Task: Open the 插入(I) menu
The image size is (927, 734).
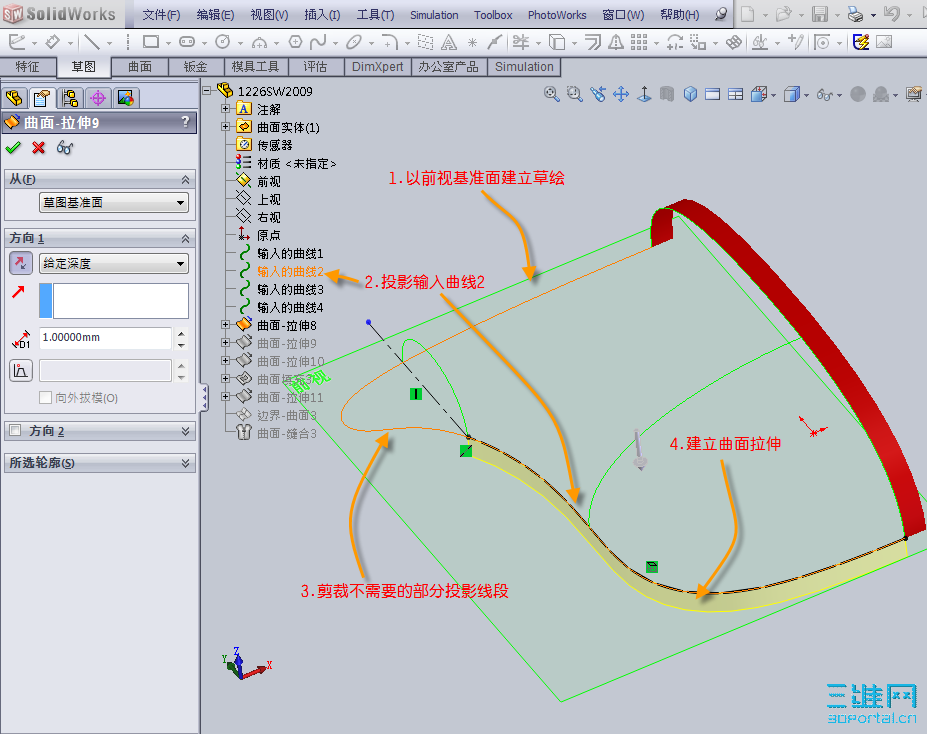Action: tap(322, 15)
